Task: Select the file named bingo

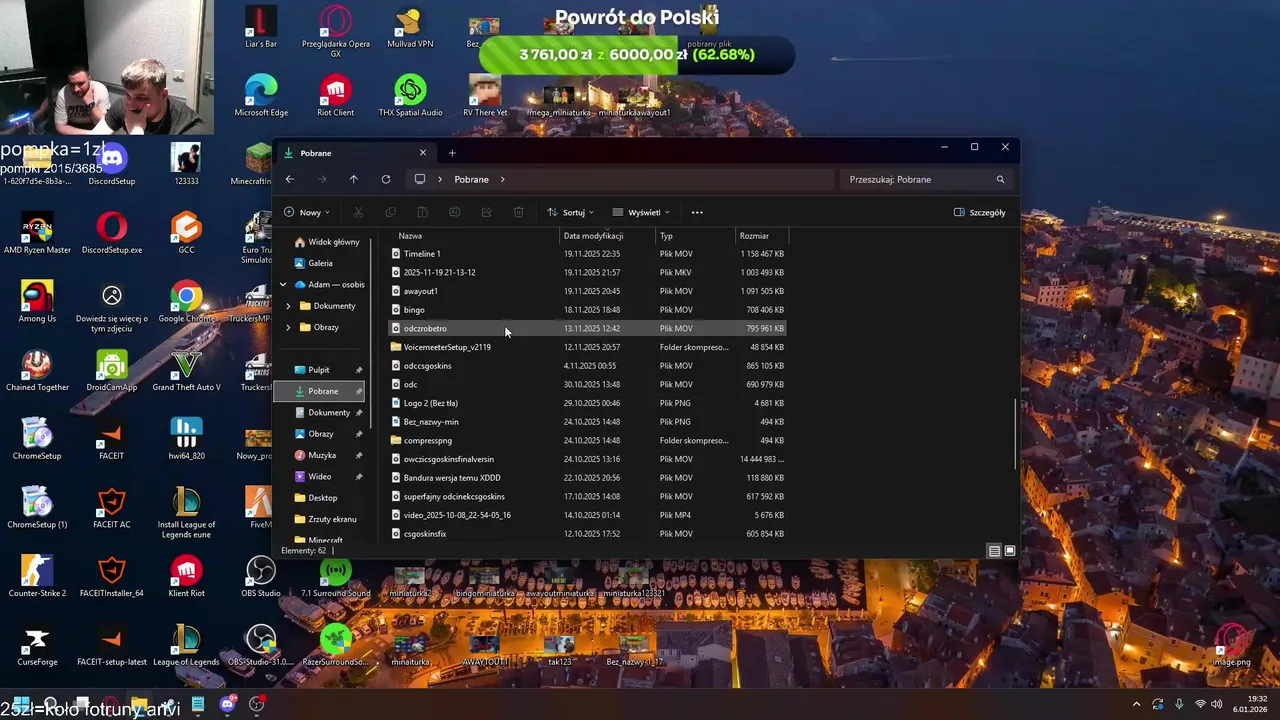Action: click(x=588, y=310)
